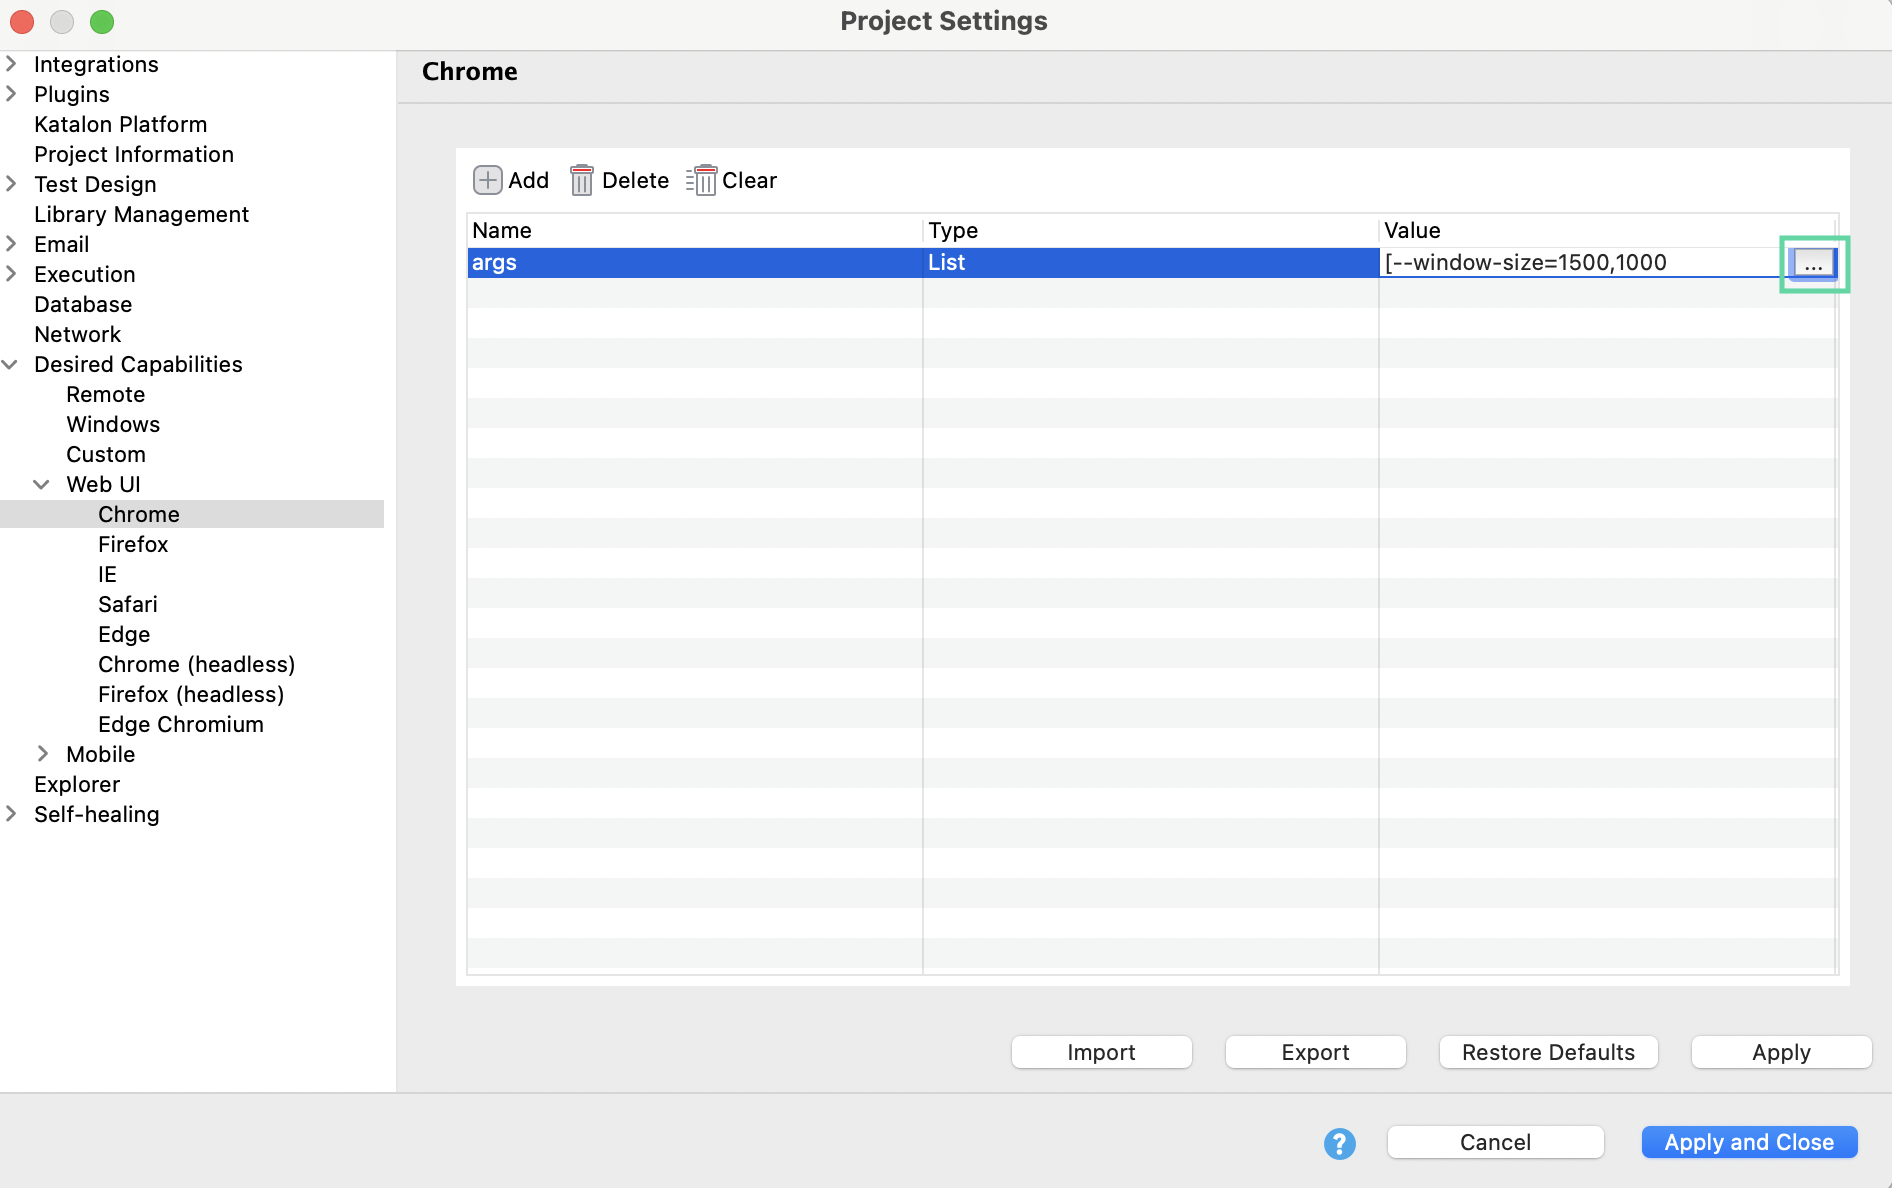
Task: Select Firefox under Web UI
Action: point(133,544)
